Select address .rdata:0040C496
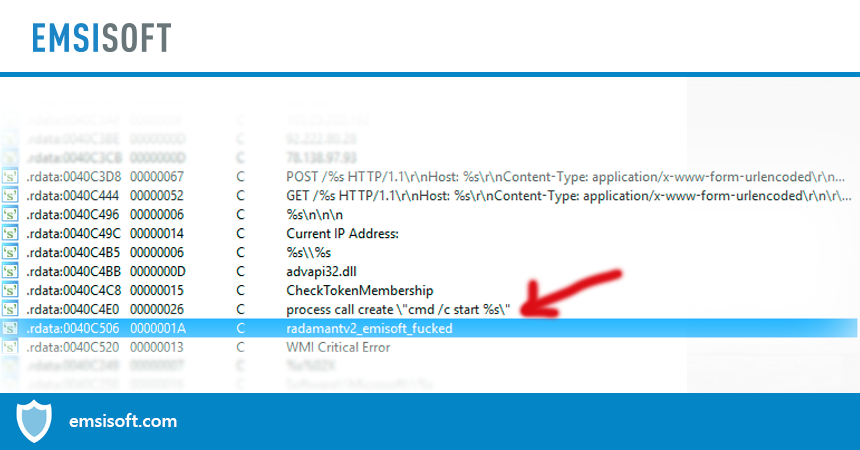This screenshot has width=860, height=450. coord(73,215)
